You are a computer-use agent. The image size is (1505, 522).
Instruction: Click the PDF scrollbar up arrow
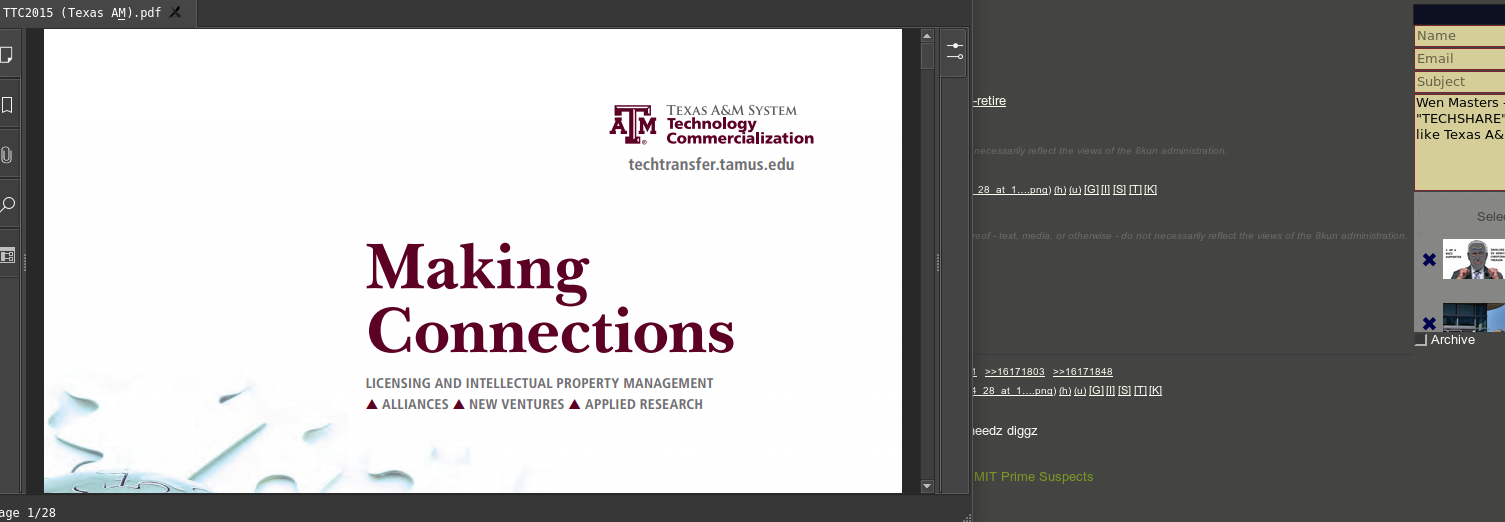(x=927, y=36)
